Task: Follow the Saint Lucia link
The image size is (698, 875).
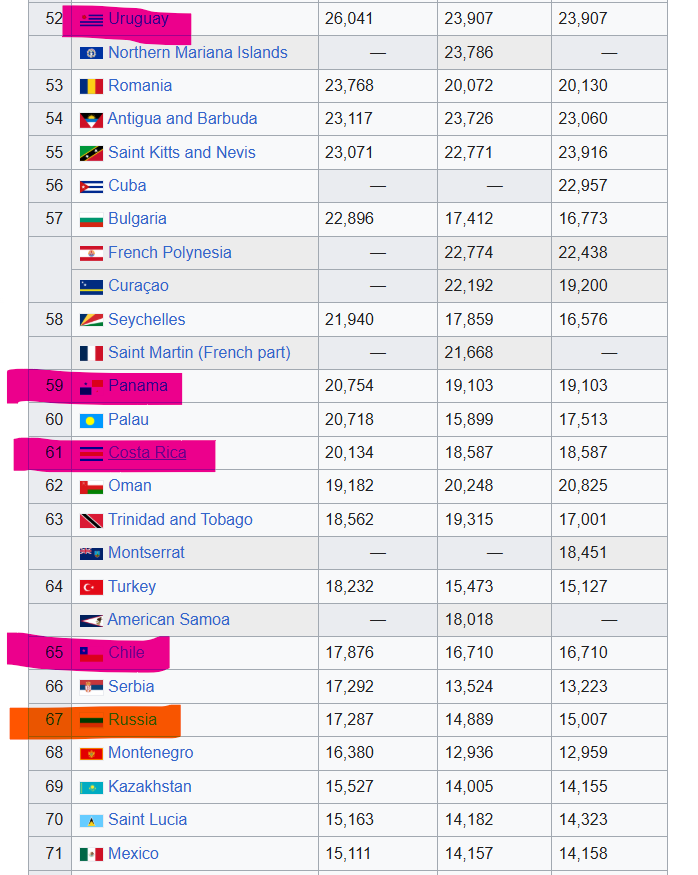Action: point(147,820)
